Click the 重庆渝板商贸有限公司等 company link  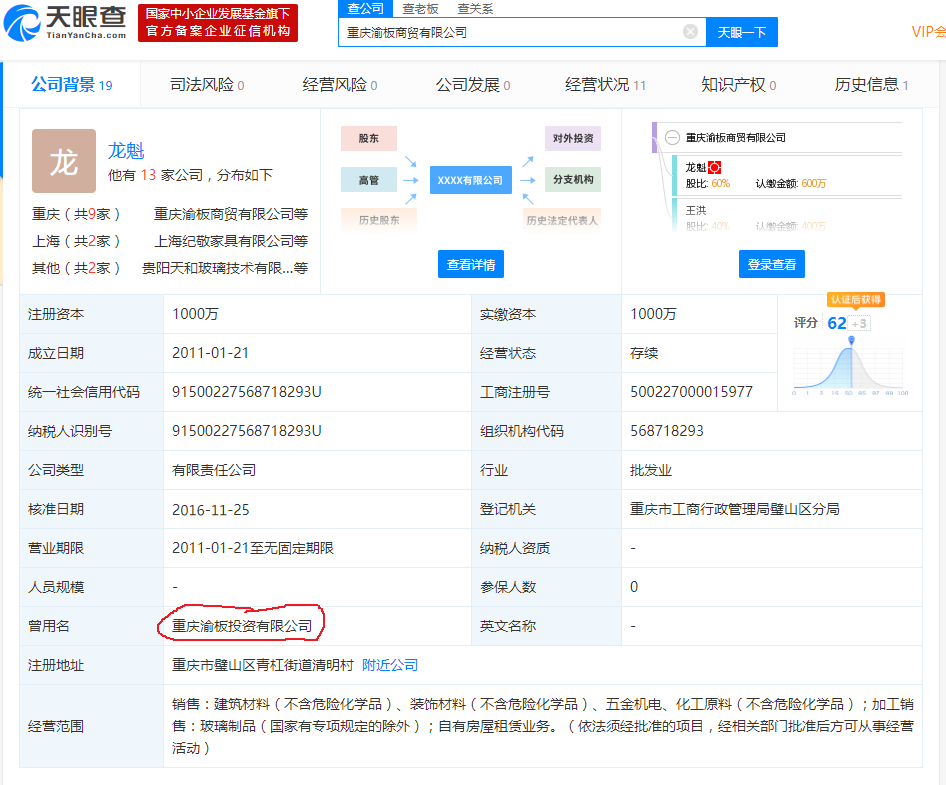(231, 214)
